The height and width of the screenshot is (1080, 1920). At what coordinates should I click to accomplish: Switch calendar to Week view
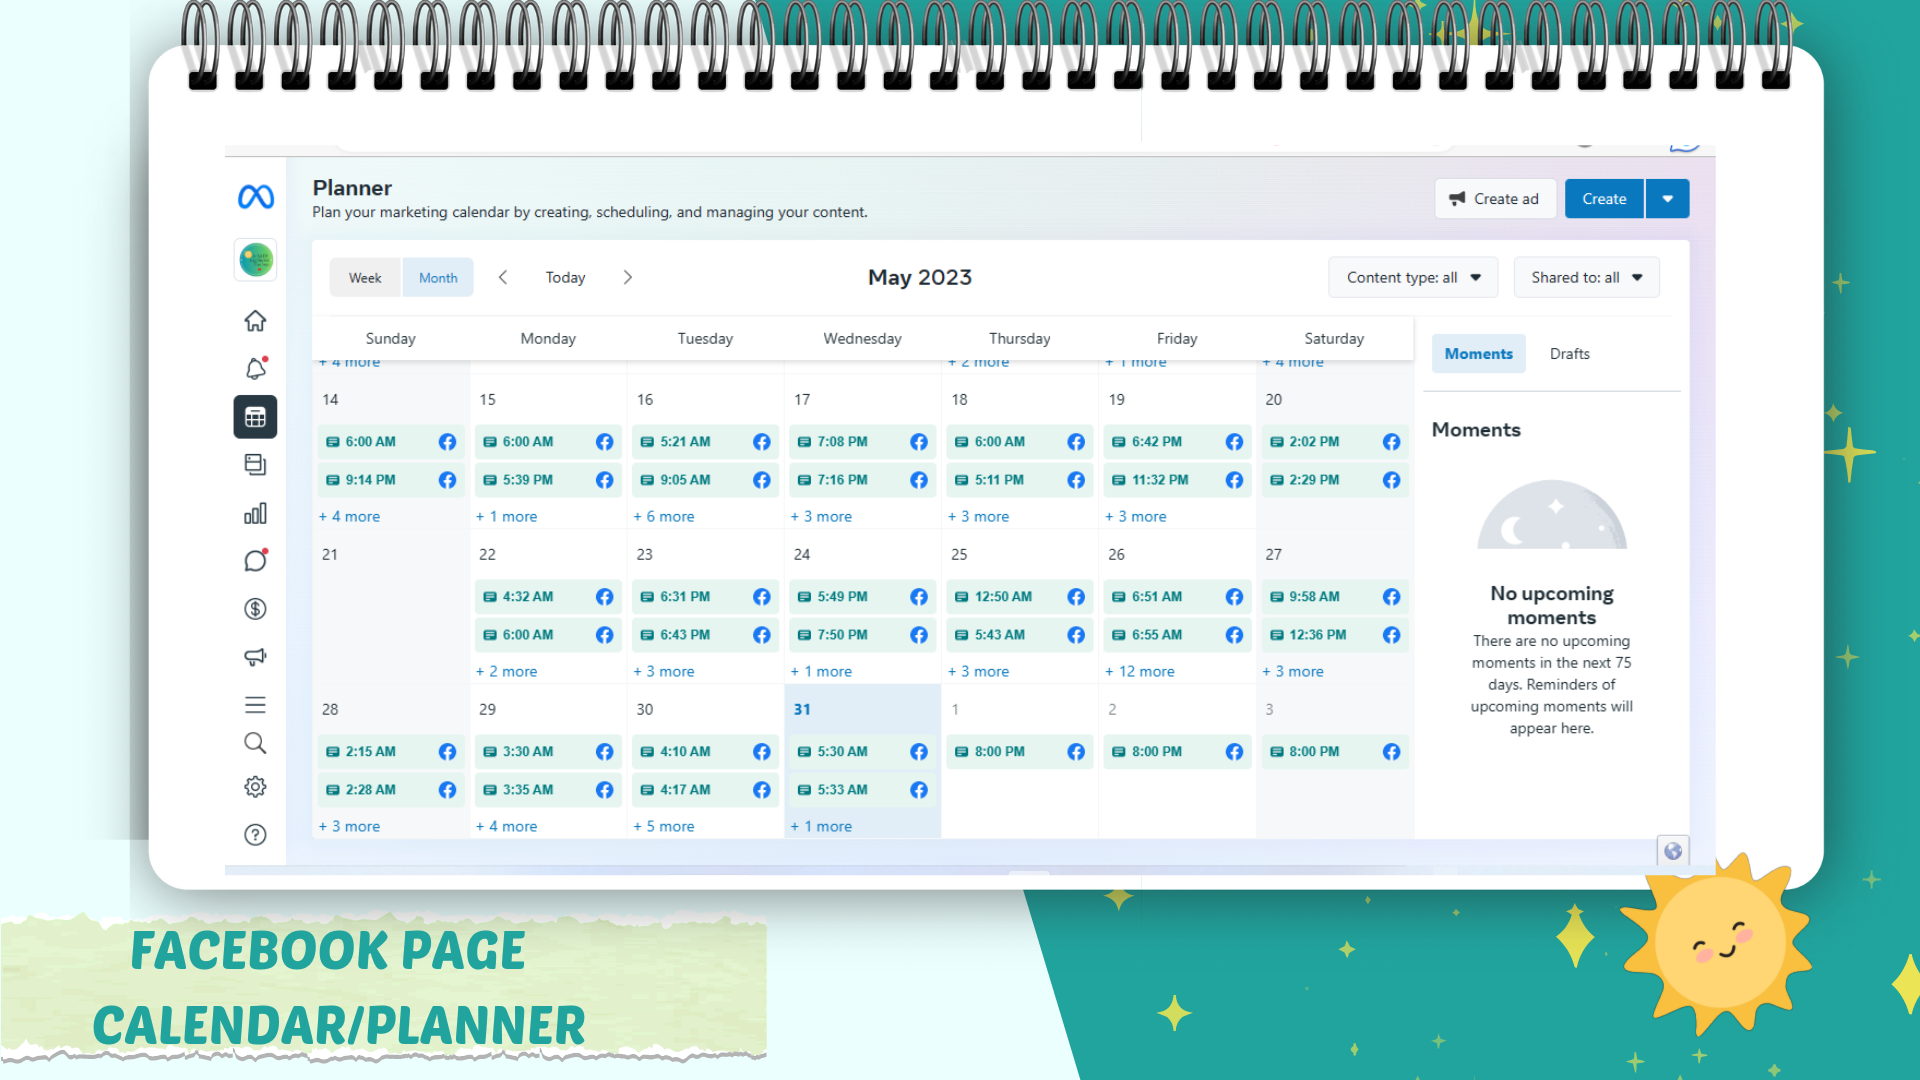coord(365,278)
